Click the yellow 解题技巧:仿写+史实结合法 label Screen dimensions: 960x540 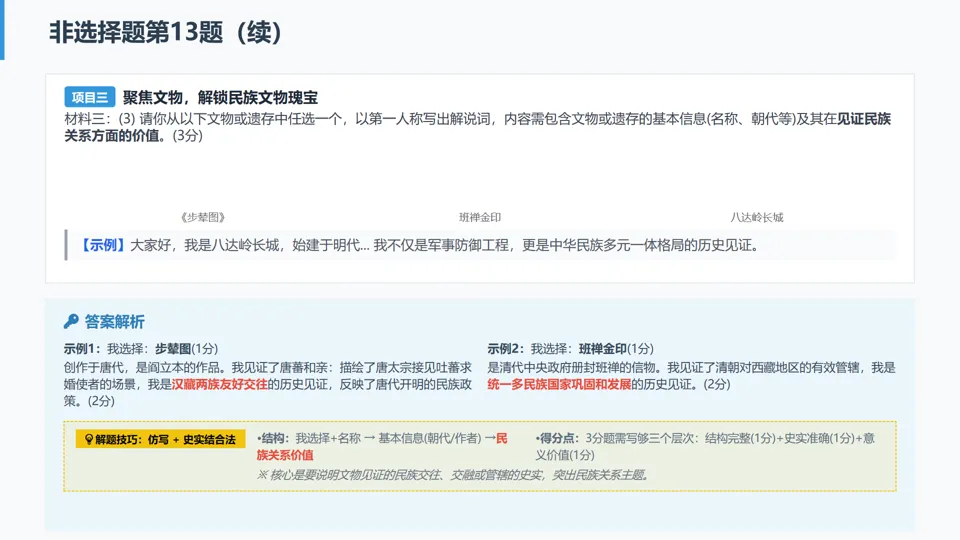click(x=160, y=440)
